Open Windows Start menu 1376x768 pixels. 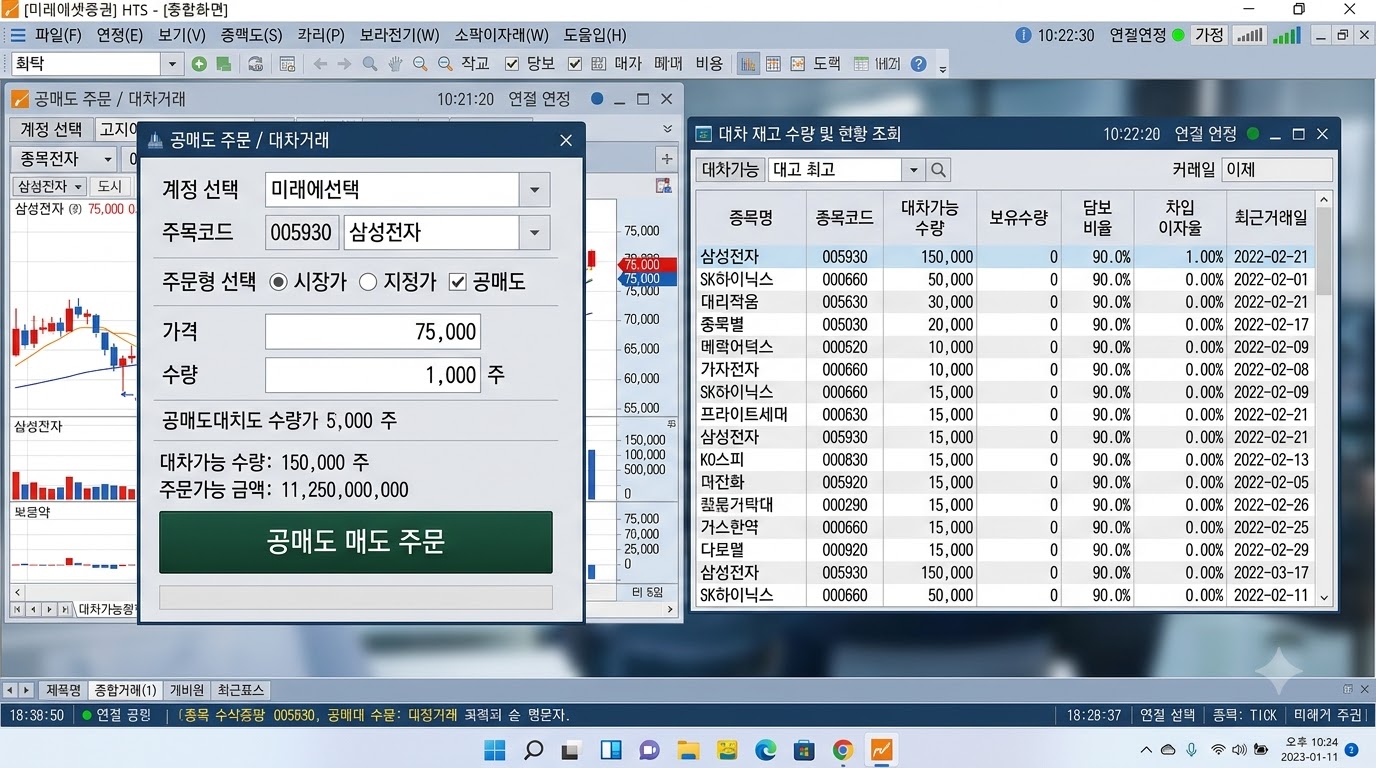[x=495, y=750]
